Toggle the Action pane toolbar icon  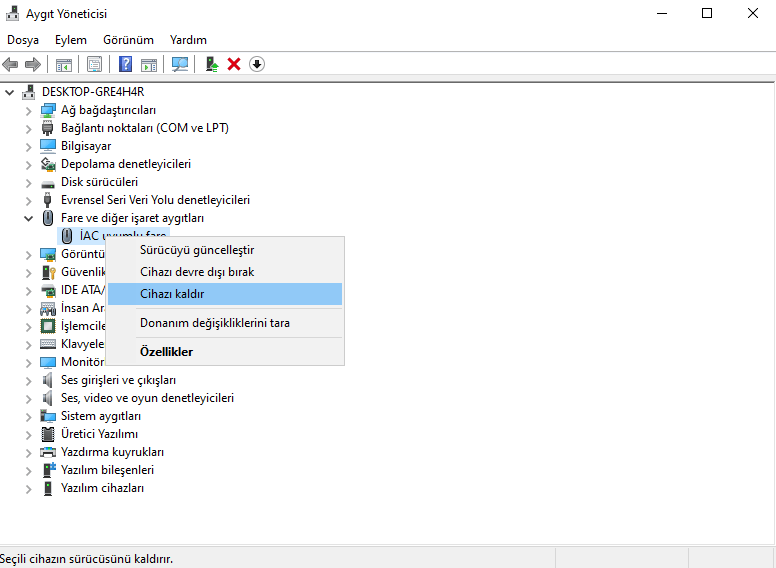(x=149, y=64)
